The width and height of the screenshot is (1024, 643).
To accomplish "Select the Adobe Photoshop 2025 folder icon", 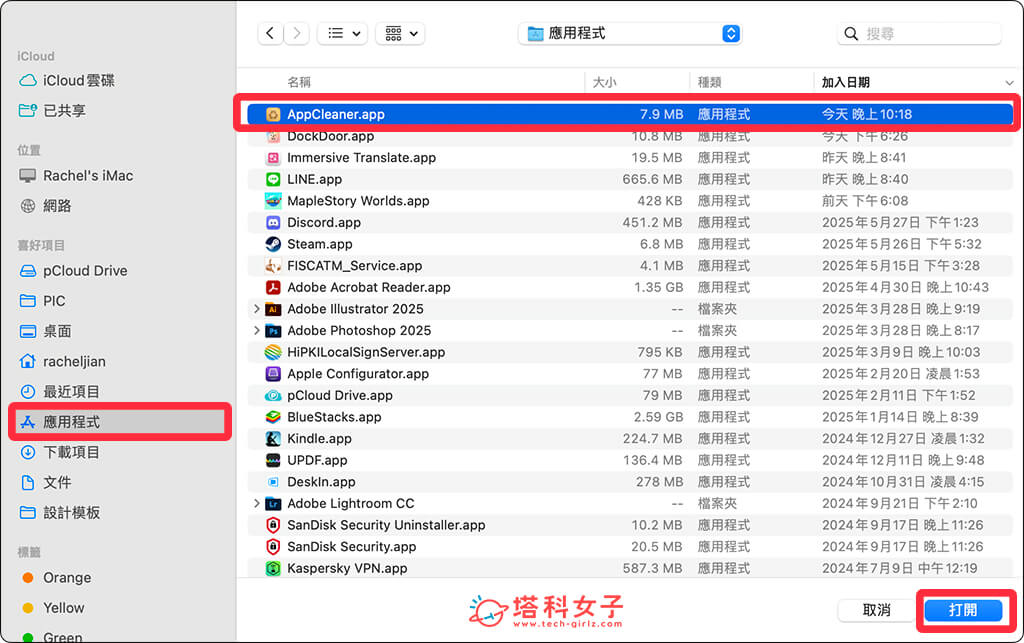I will 273,330.
